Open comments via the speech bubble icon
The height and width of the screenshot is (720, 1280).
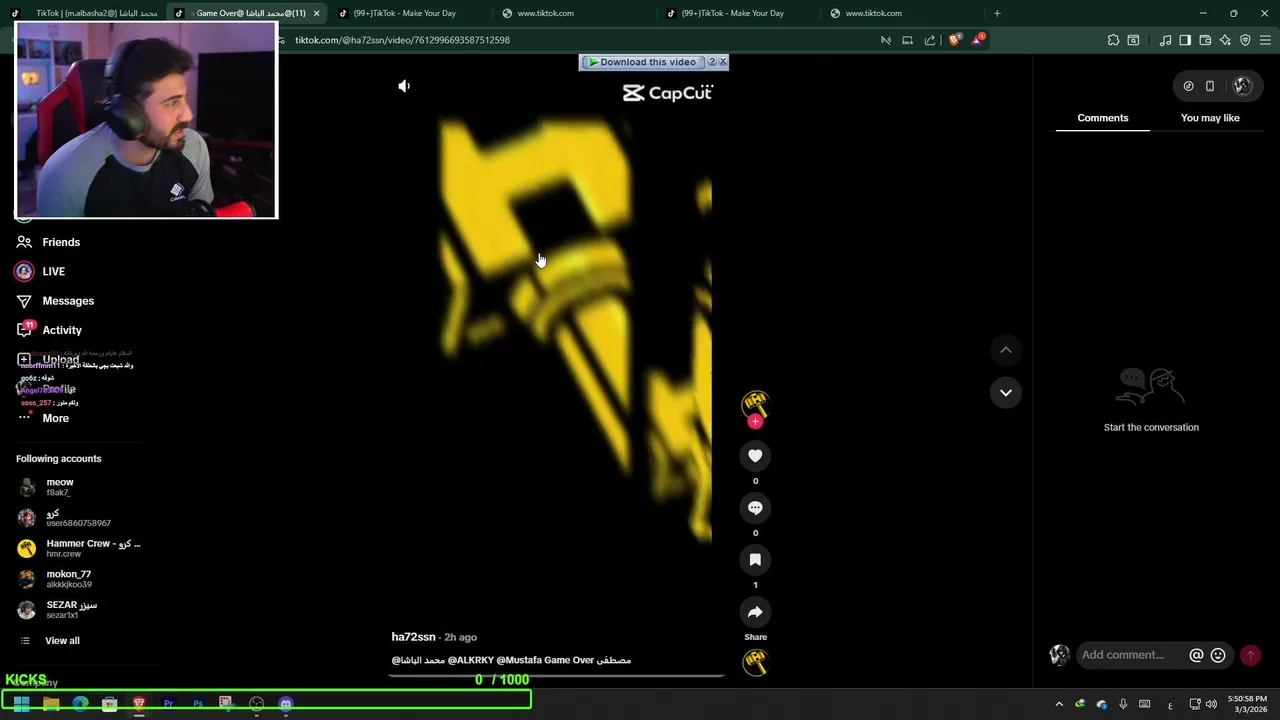point(755,508)
